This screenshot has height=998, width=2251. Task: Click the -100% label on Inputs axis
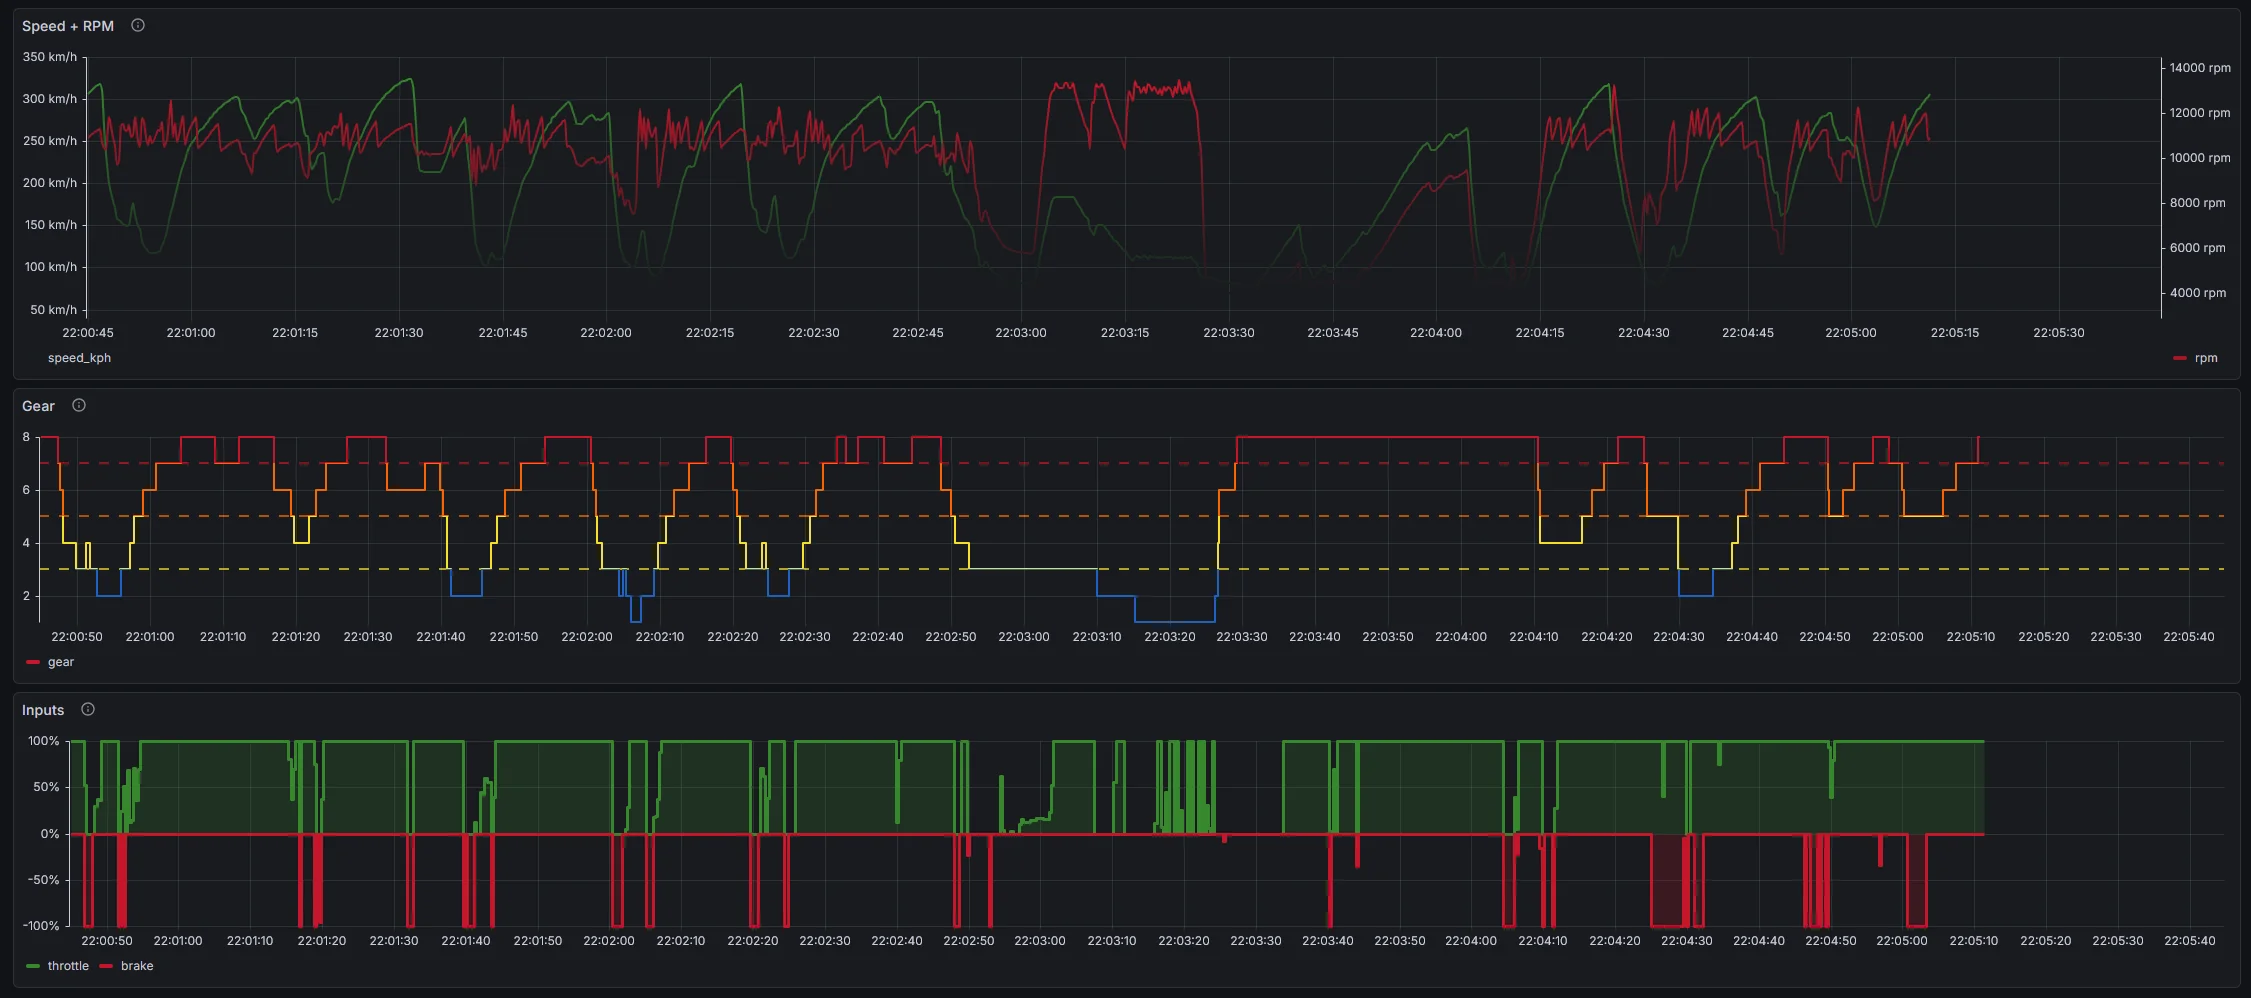click(41, 926)
